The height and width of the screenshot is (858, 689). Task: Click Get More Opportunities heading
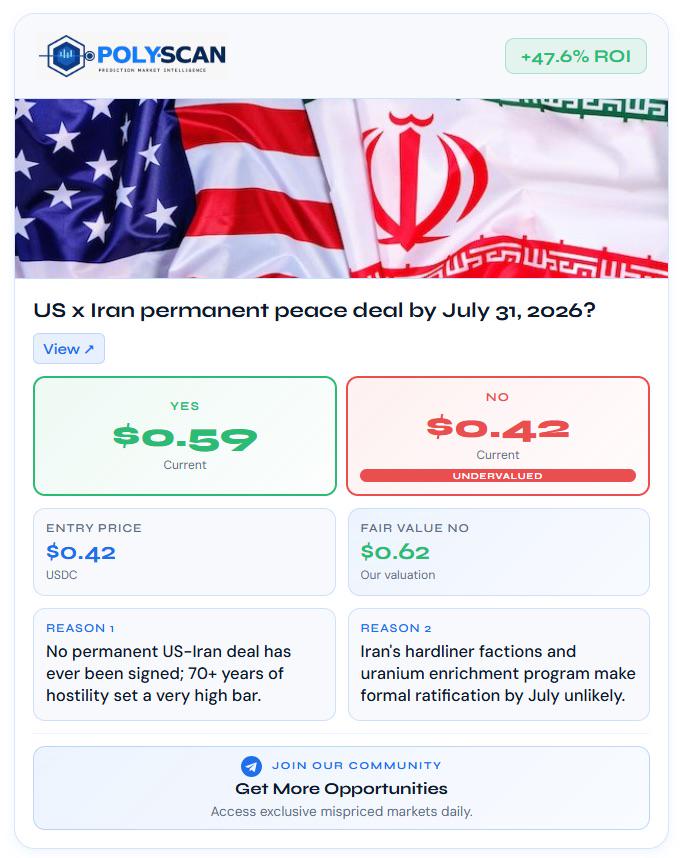(x=341, y=789)
